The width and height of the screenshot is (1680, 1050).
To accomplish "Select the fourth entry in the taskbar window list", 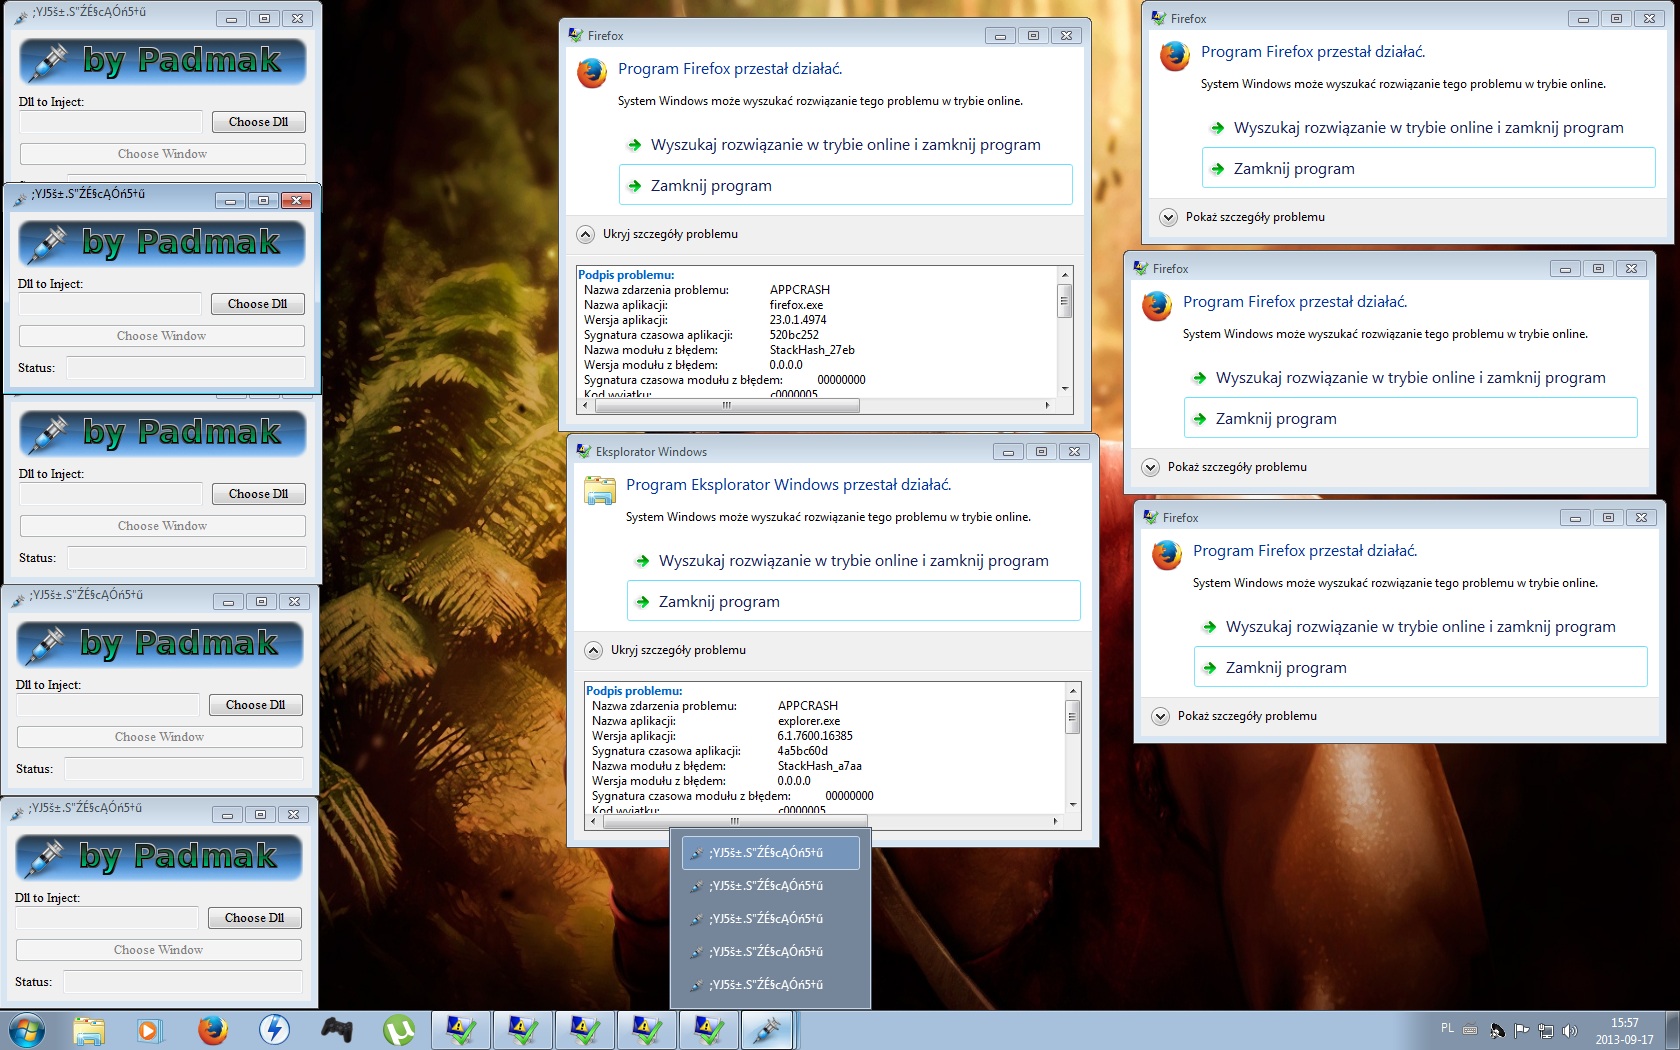I will (x=770, y=952).
